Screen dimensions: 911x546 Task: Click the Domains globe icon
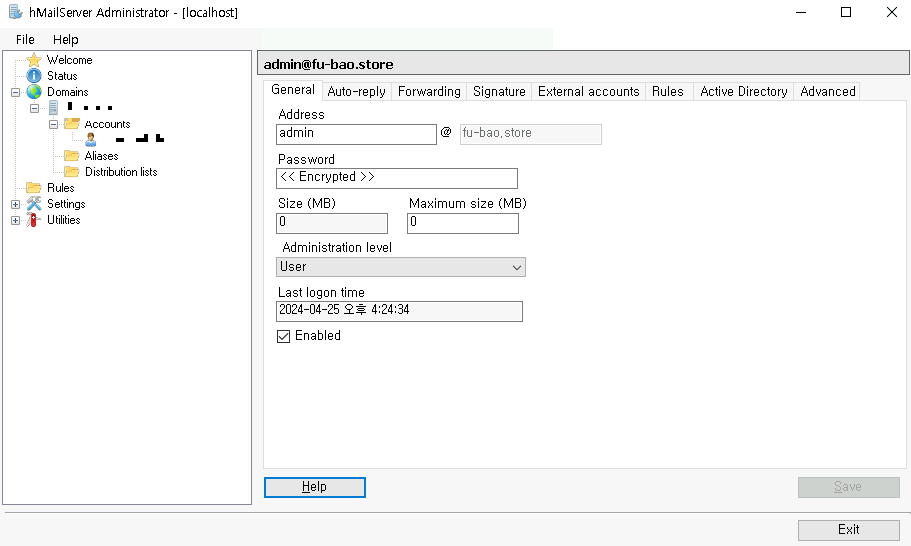pyautogui.click(x=34, y=92)
